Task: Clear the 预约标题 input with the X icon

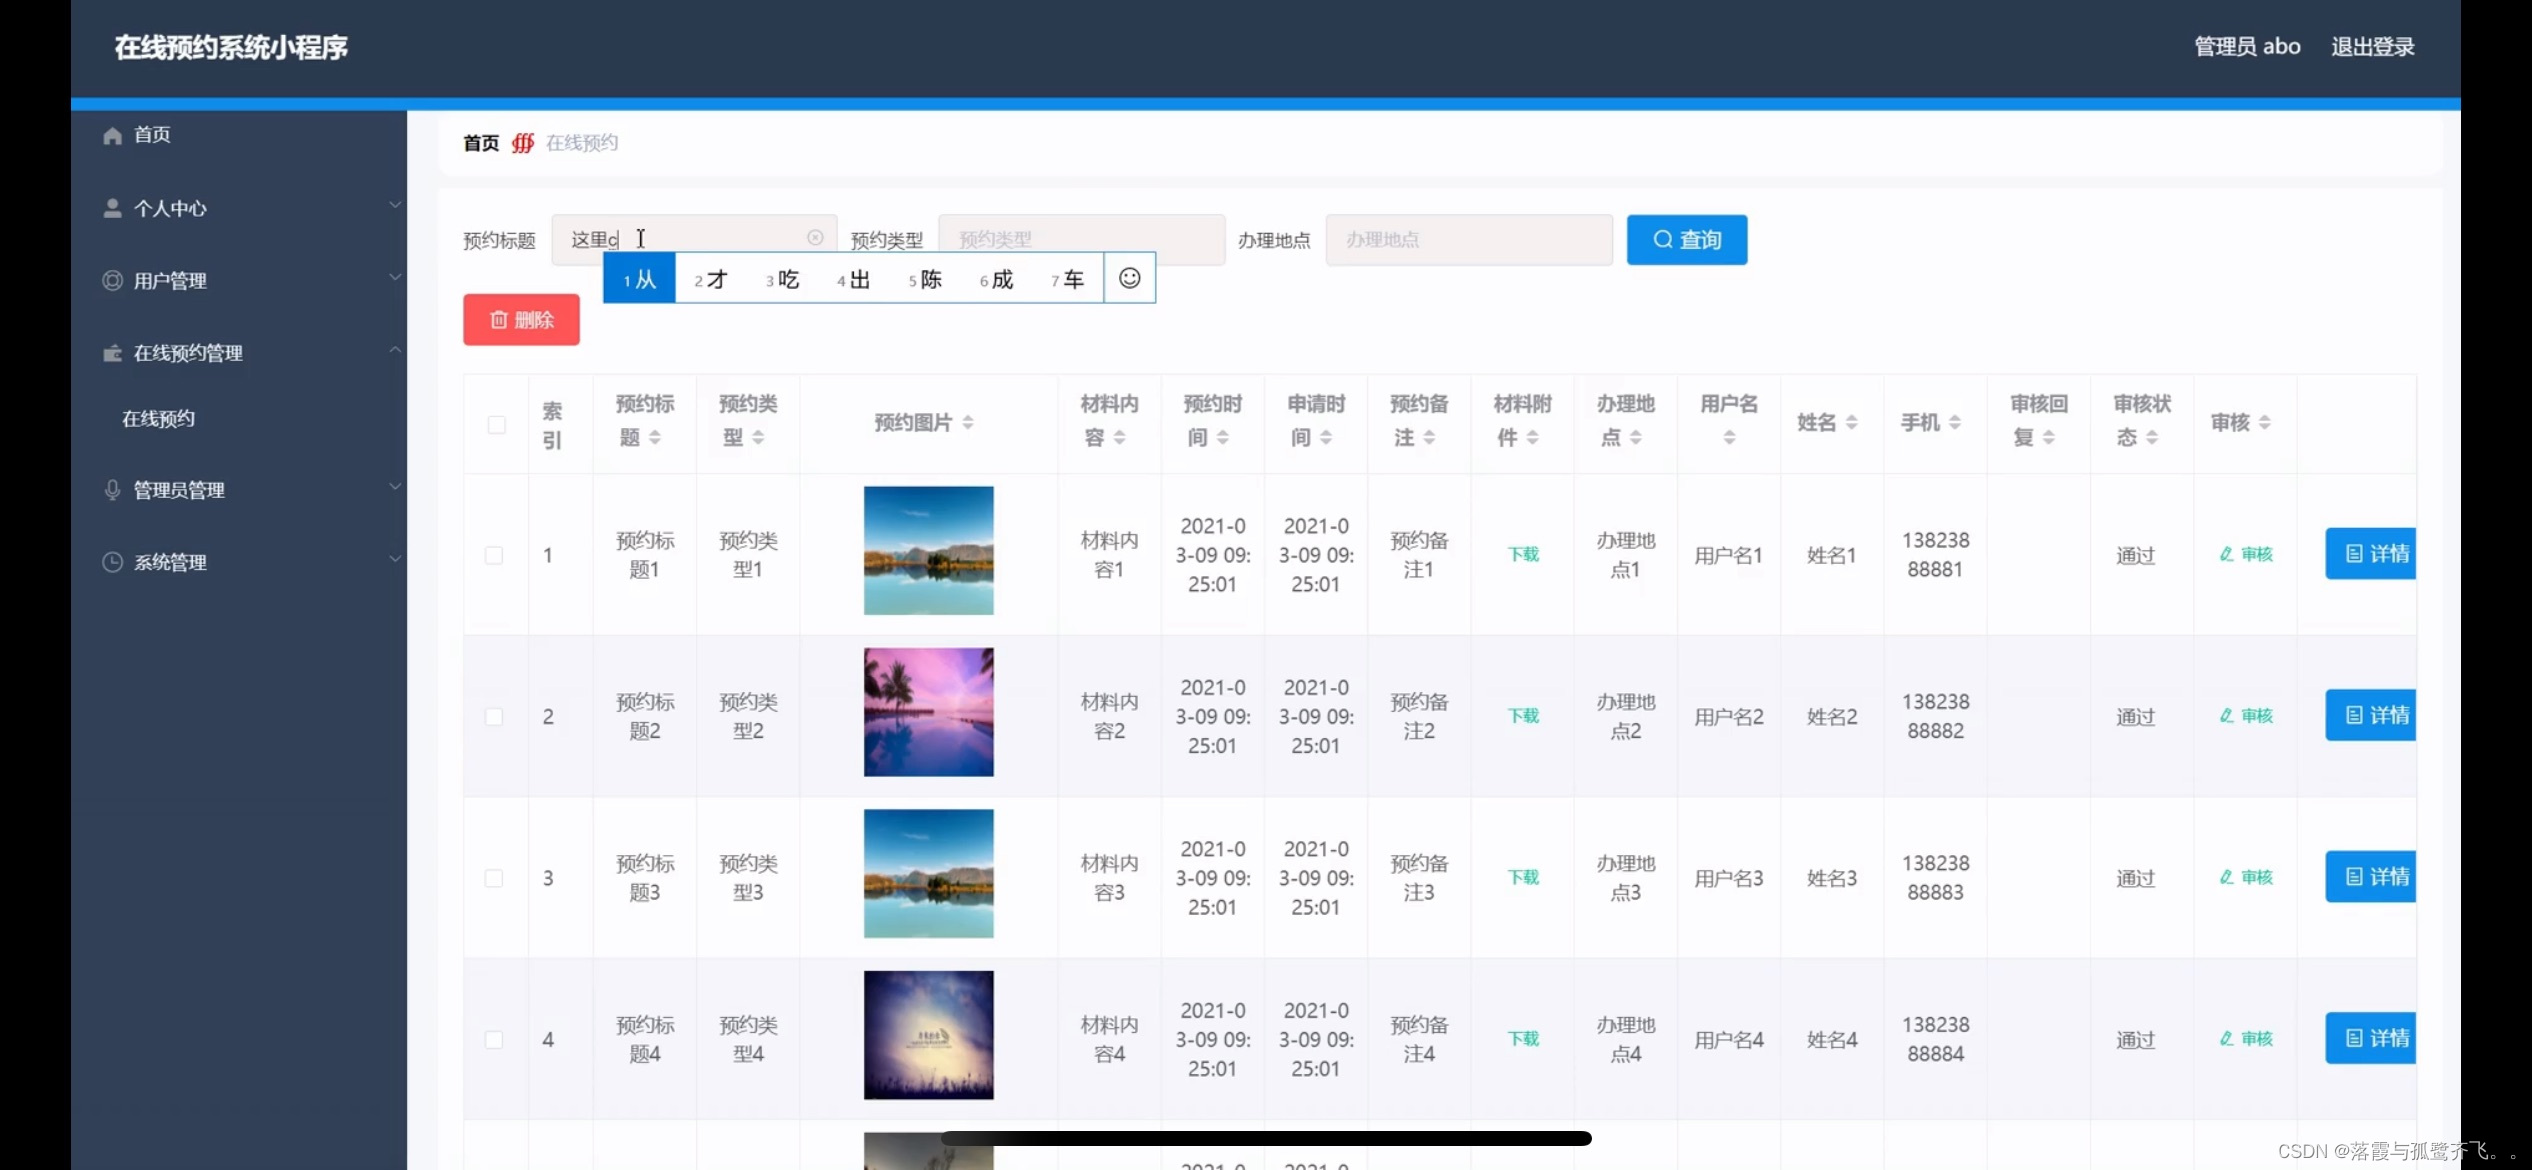Action: click(x=815, y=238)
